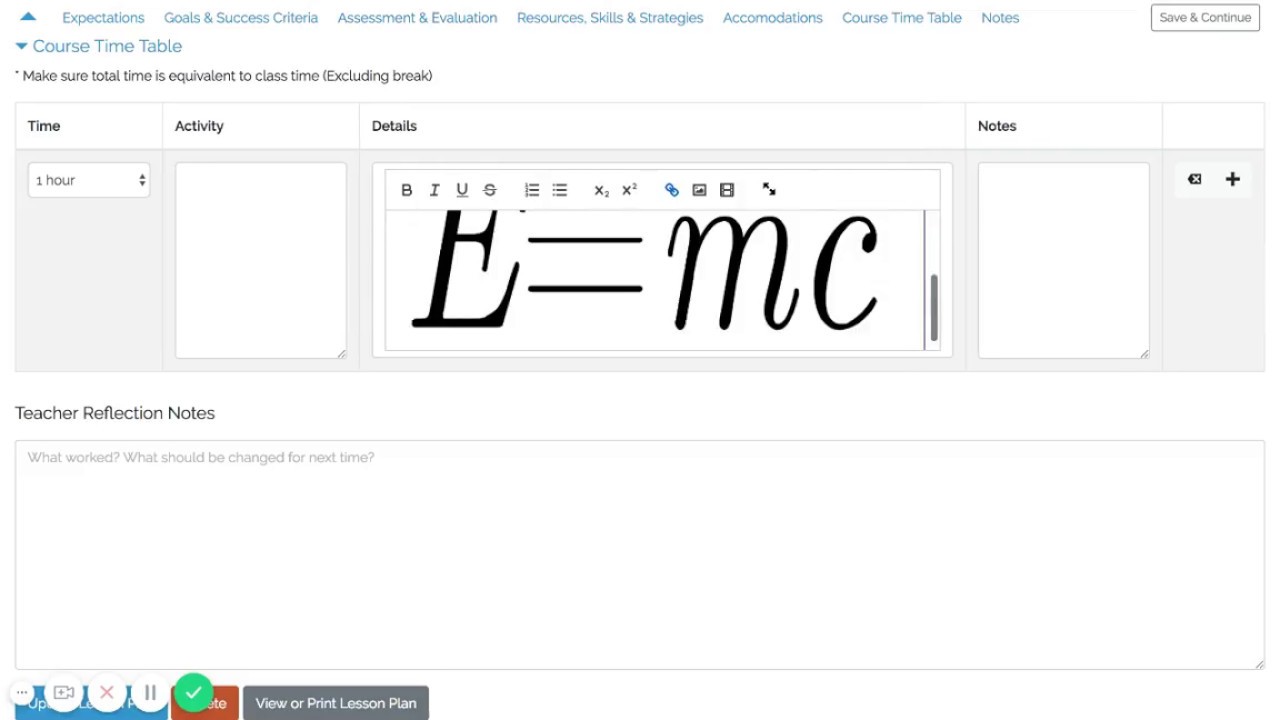Collapse the Course Time Table section
The image size is (1280, 720).
click(99, 46)
